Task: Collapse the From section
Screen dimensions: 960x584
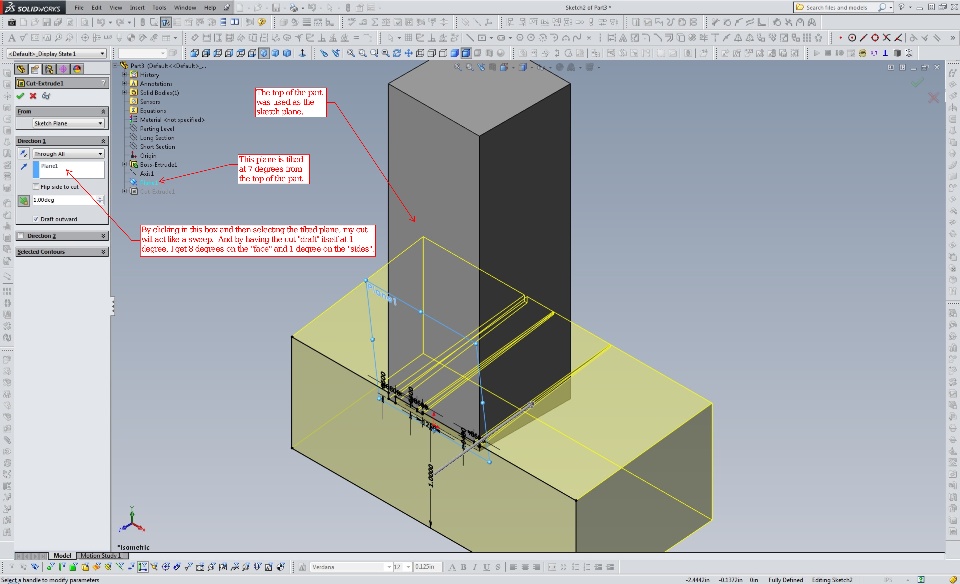Action: coord(103,111)
